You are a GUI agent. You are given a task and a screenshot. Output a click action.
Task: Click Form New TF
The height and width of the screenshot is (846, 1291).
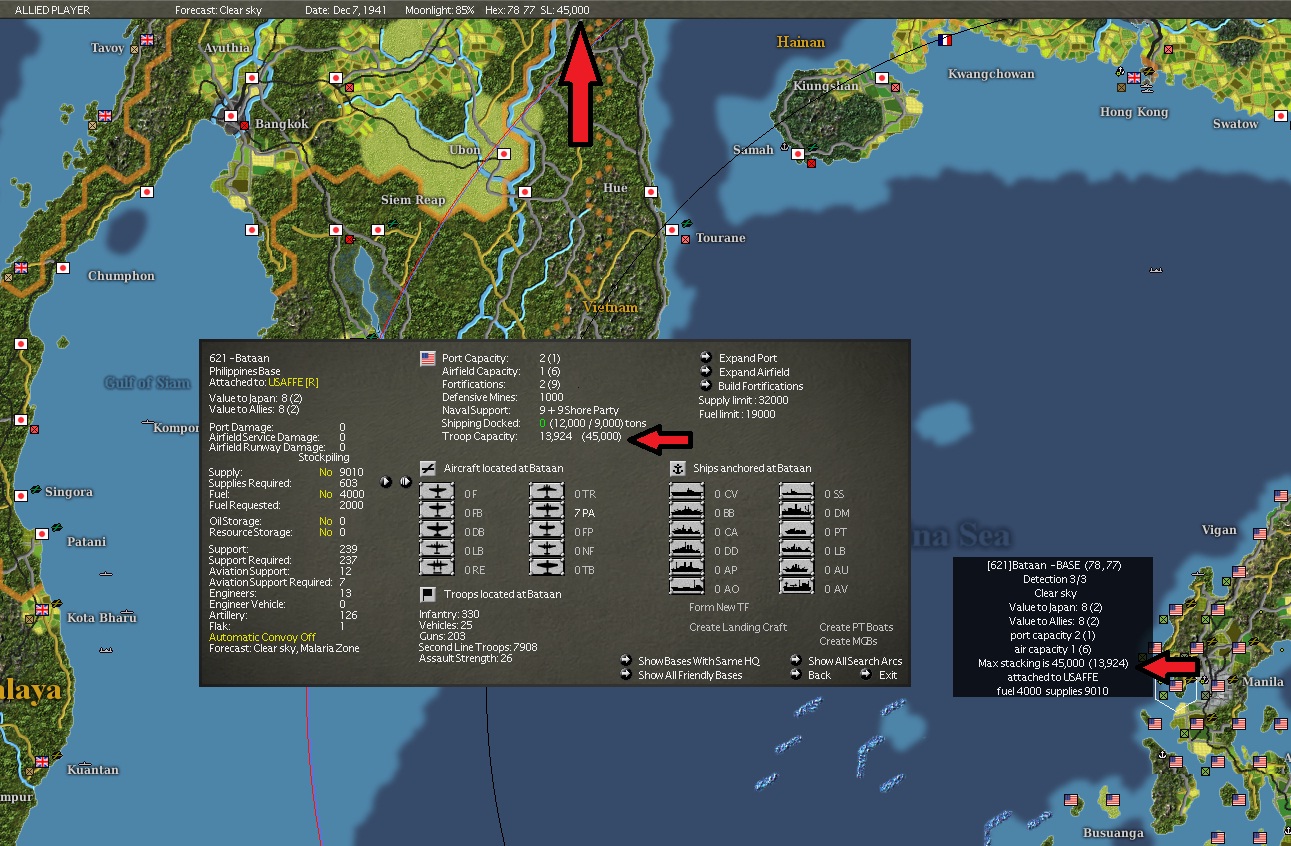point(719,607)
